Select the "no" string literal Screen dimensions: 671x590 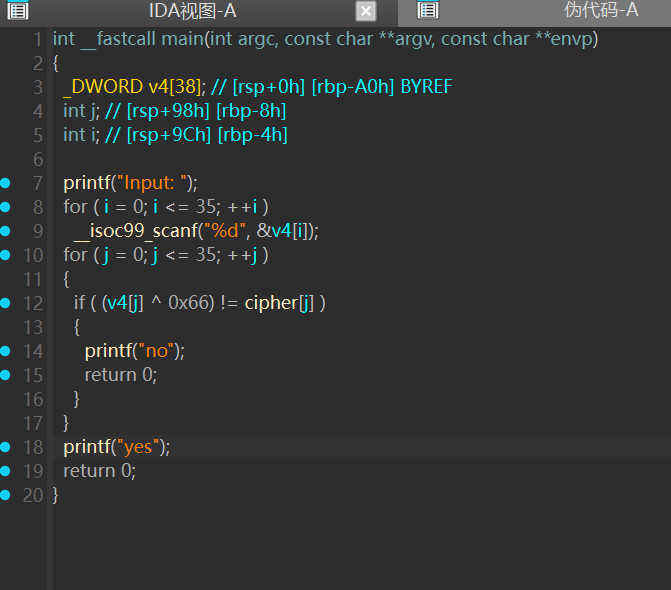pyautogui.click(x=156, y=351)
